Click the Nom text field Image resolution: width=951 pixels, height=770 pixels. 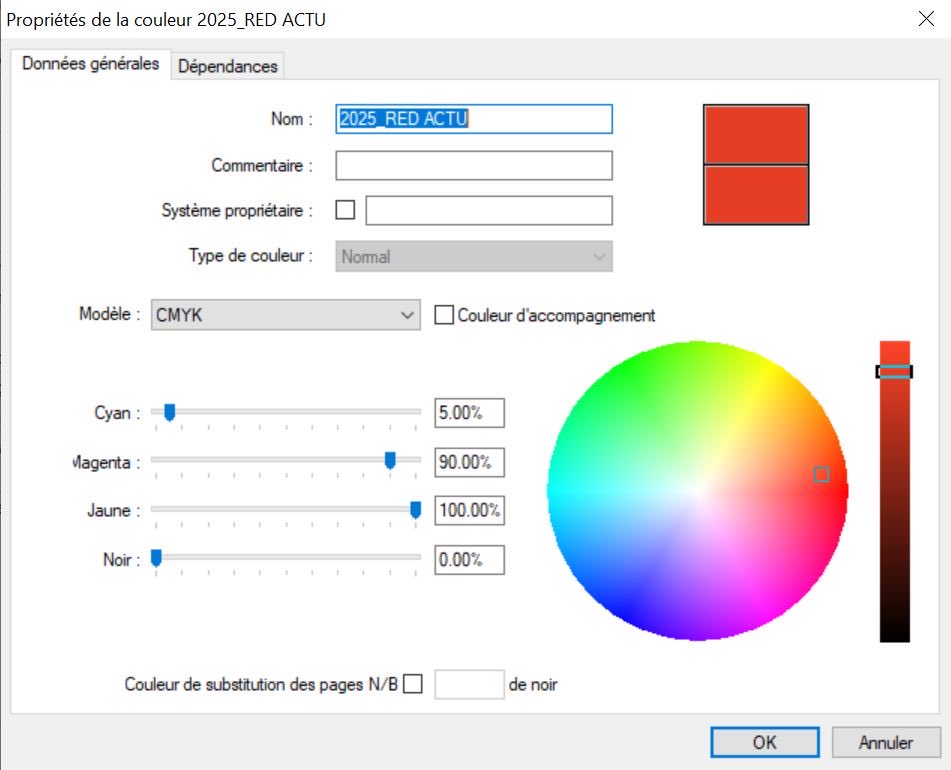(474, 119)
